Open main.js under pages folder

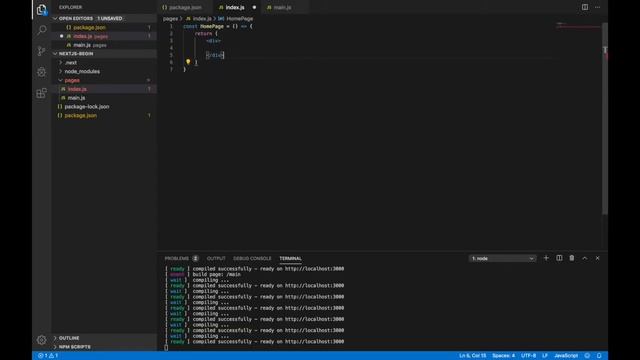(76, 98)
